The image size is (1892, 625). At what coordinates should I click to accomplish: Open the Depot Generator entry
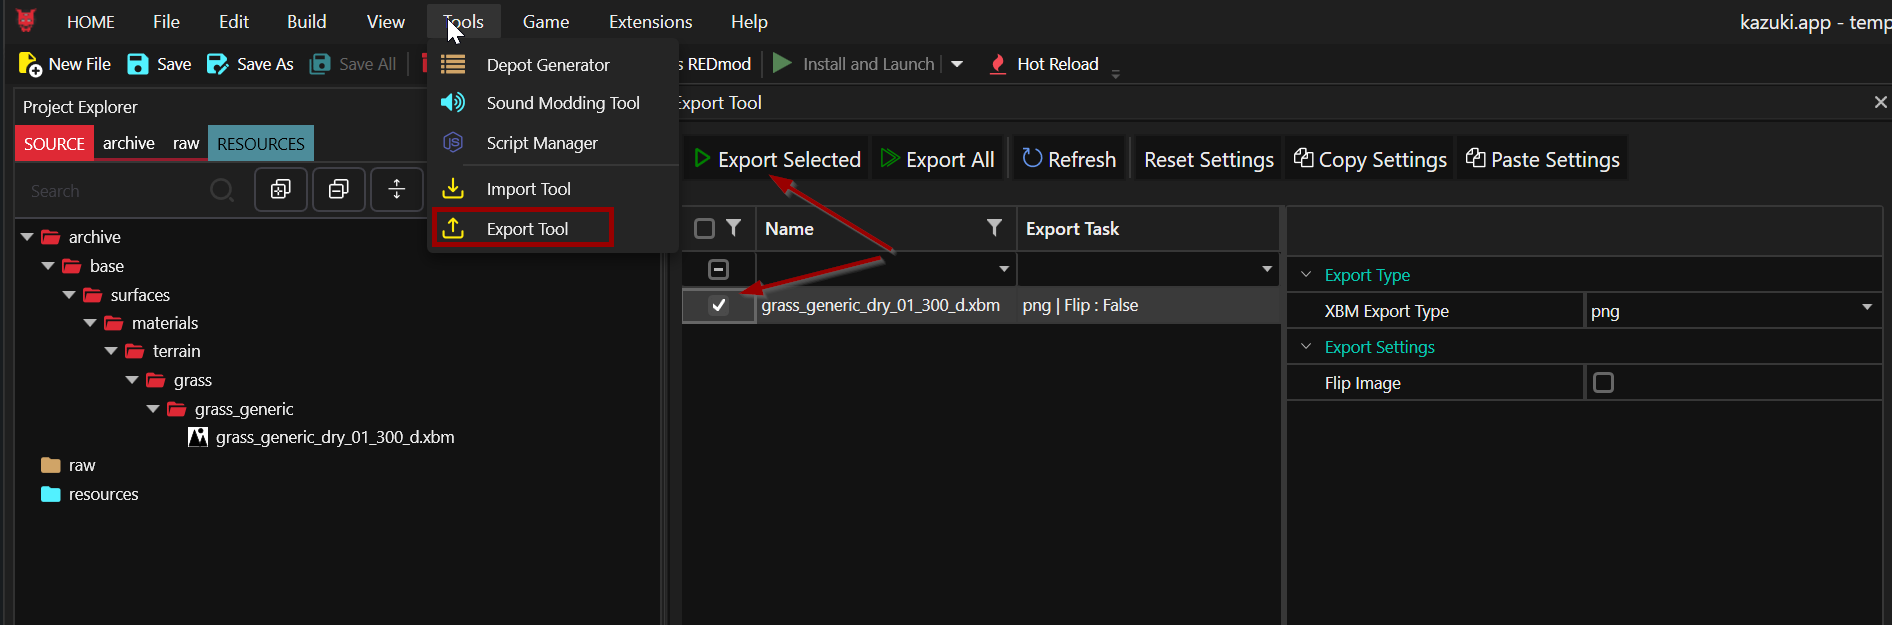[547, 65]
